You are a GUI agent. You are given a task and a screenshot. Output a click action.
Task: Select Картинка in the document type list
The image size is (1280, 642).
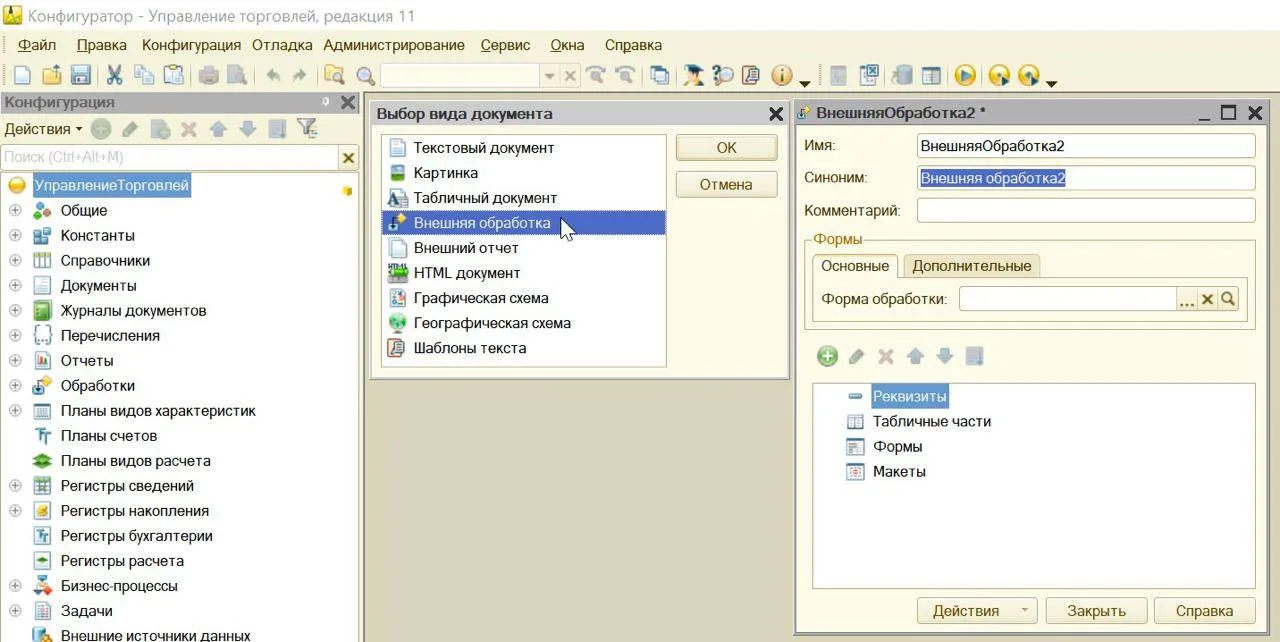click(523, 173)
